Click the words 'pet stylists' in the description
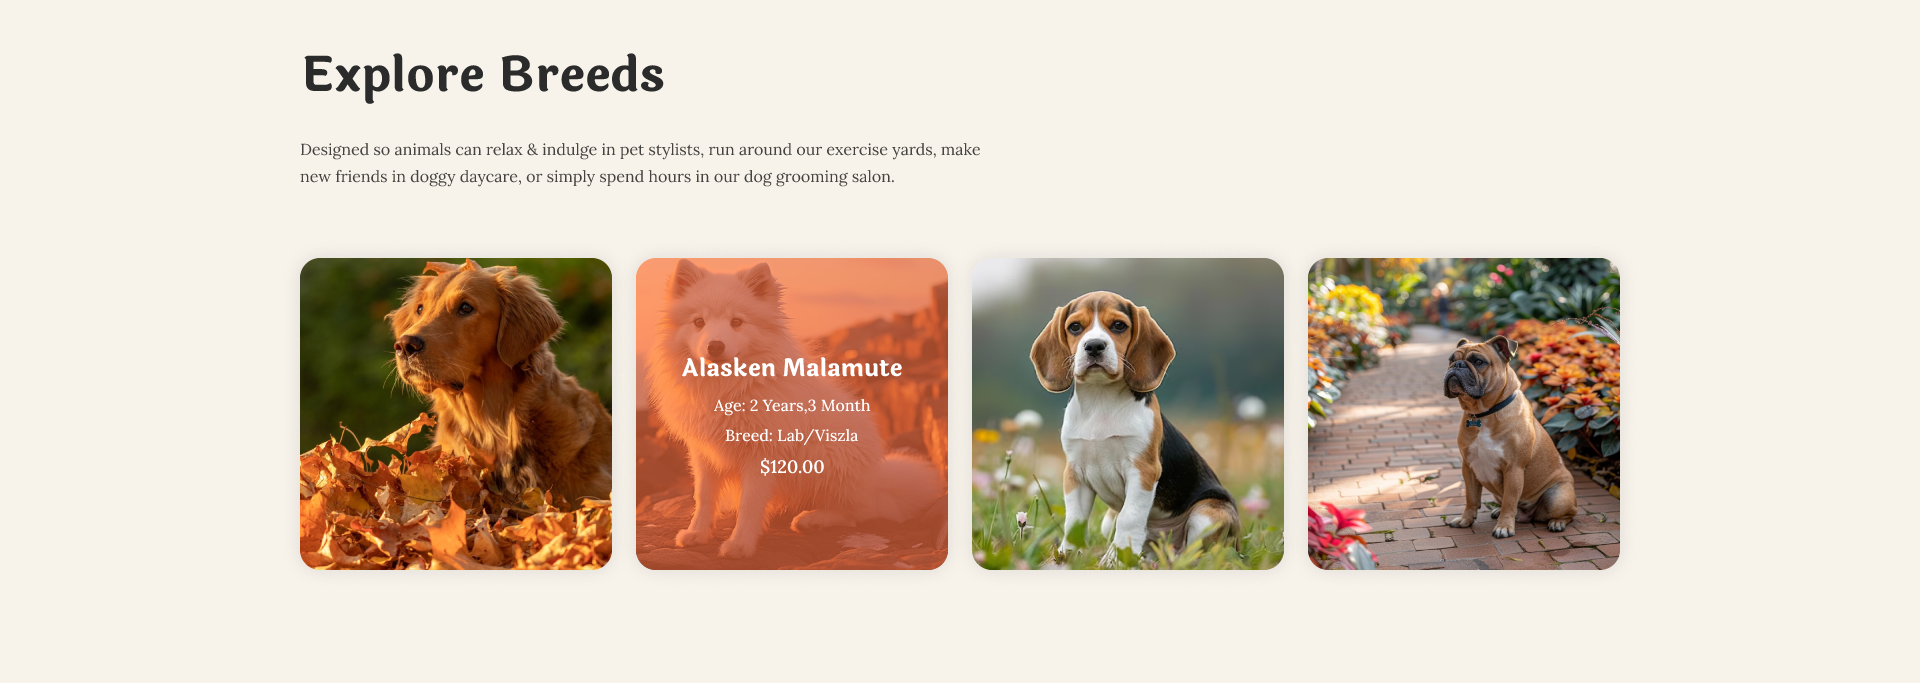The height and width of the screenshot is (683, 1920). point(660,150)
